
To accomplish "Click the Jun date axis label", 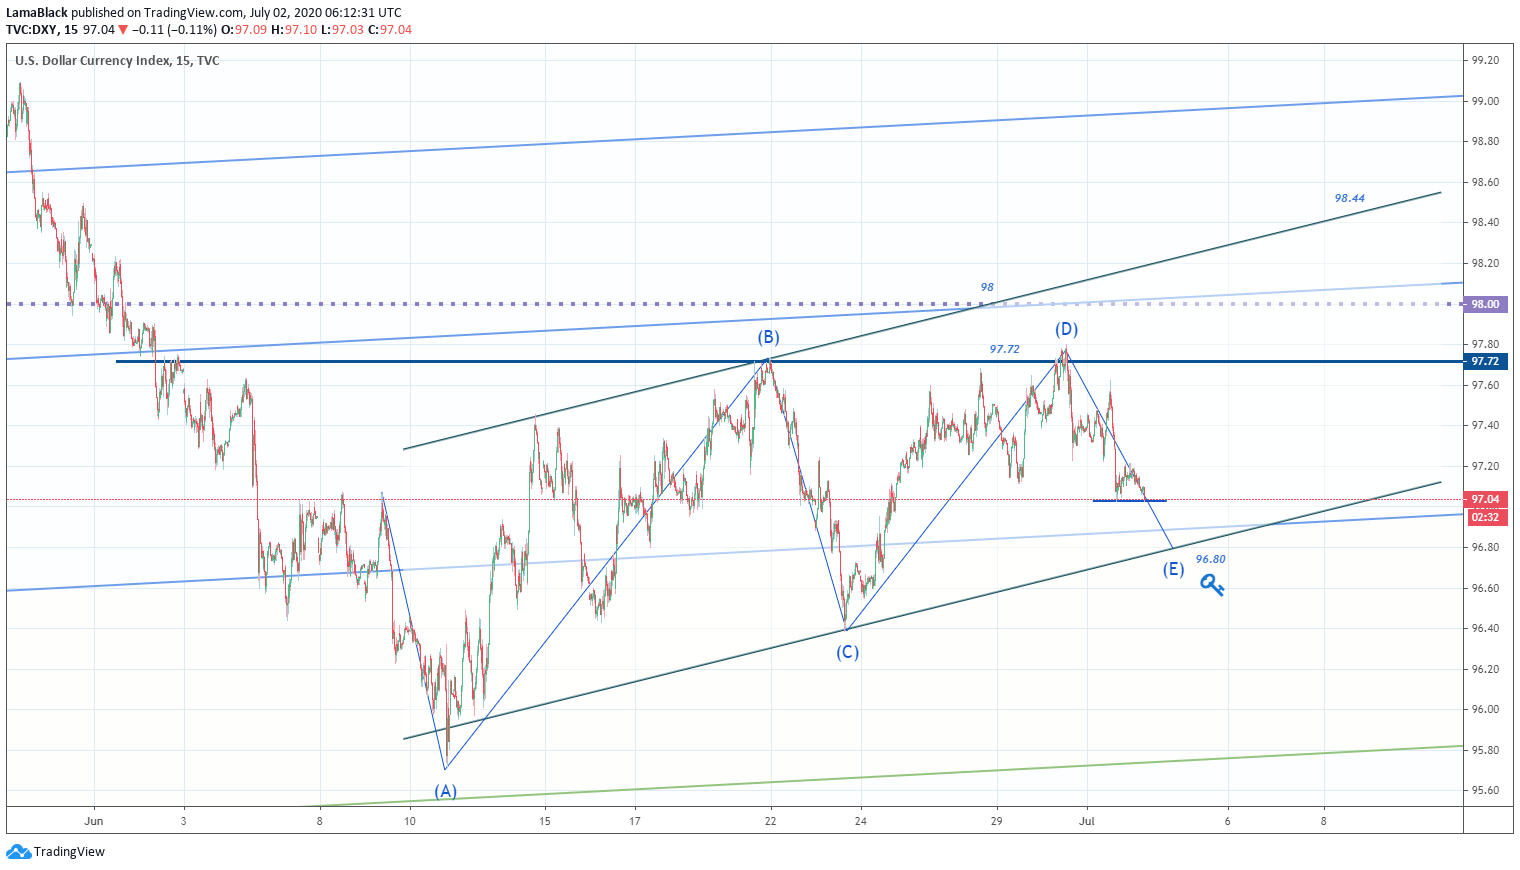I will point(94,821).
